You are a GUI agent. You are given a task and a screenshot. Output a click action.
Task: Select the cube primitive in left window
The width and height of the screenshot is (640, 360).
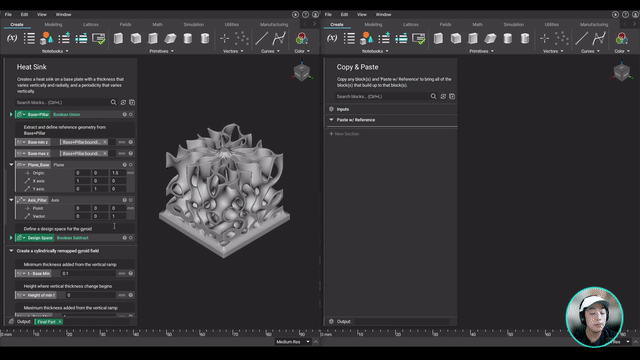136,38
